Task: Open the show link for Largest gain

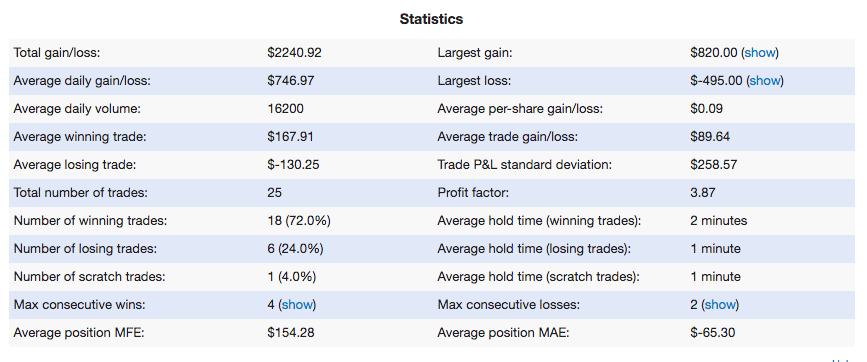Action: click(x=760, y=53)
